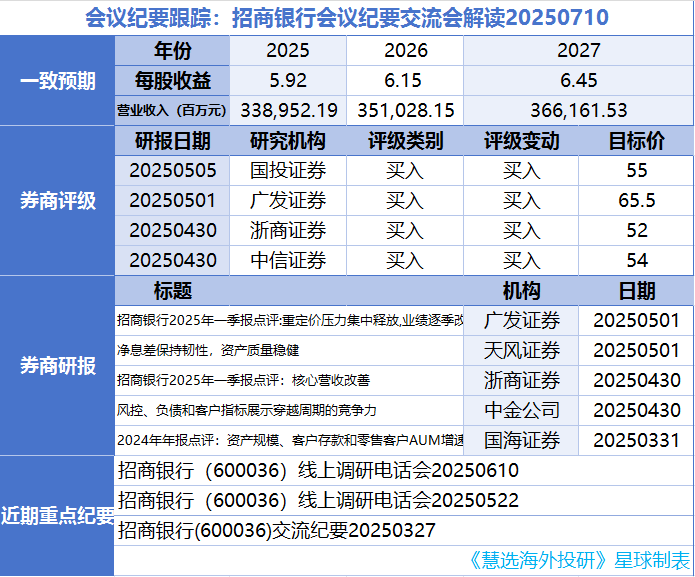Select the 一致预期 section label
This screenshot has width=695, height=577.
58,81
